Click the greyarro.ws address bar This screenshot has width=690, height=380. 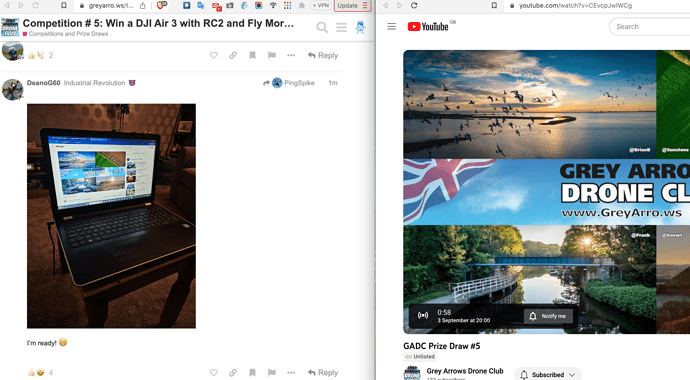[110, 5]
